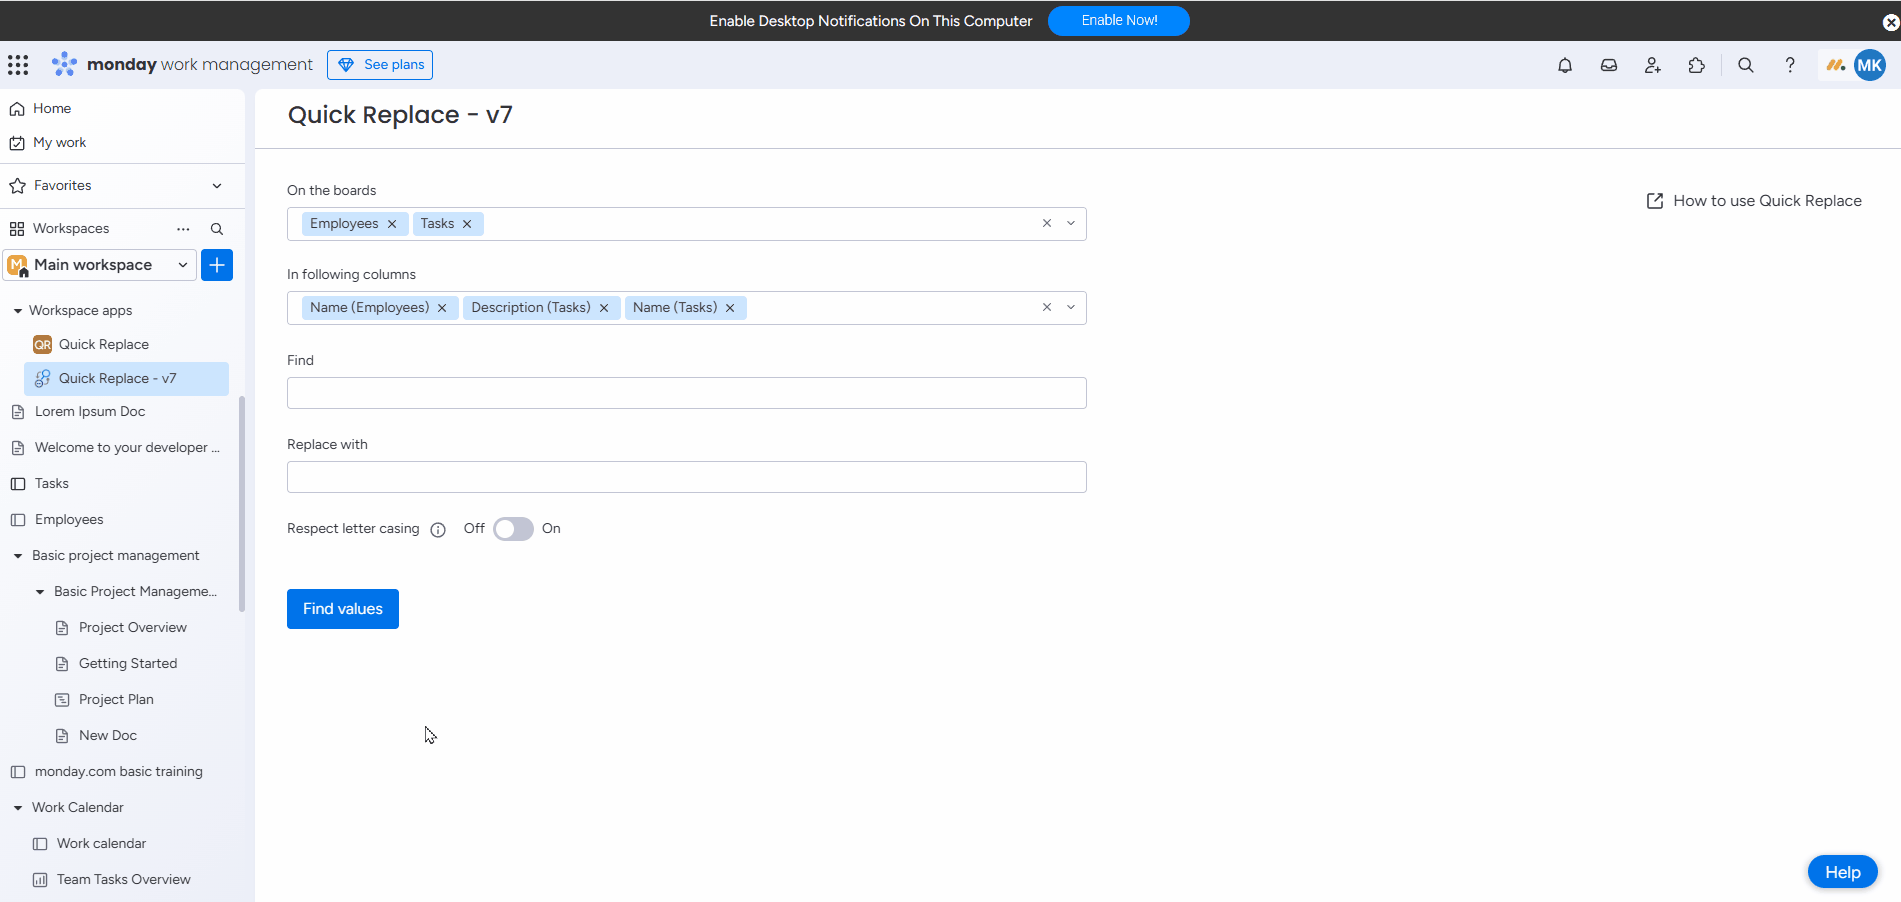The image size is (1901, 902).
Task: Clear all selected columns
Action: [x=1047, y=308]
